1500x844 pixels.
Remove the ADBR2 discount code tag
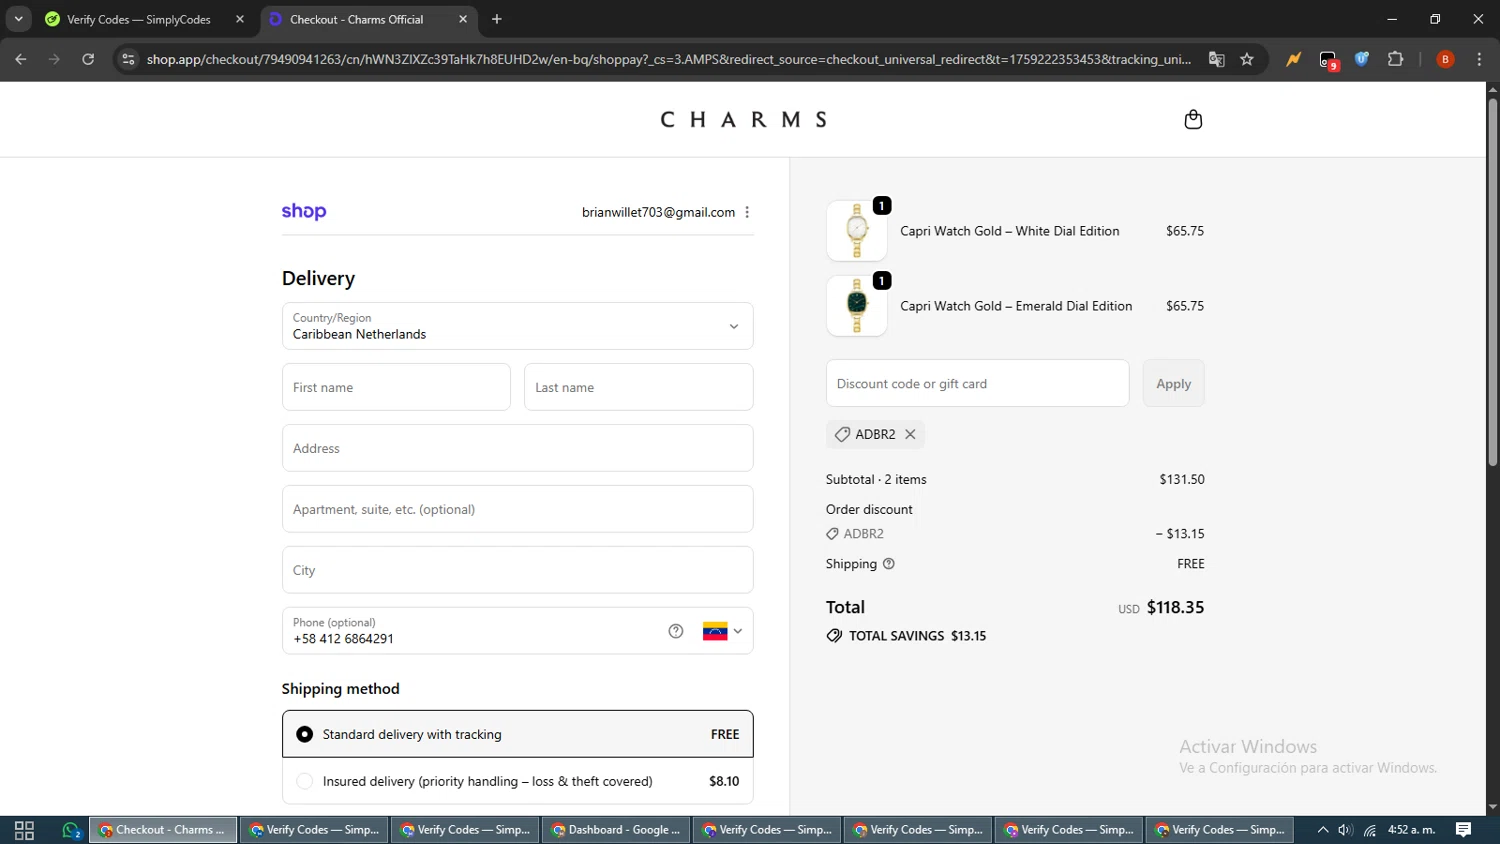(910, 434)
